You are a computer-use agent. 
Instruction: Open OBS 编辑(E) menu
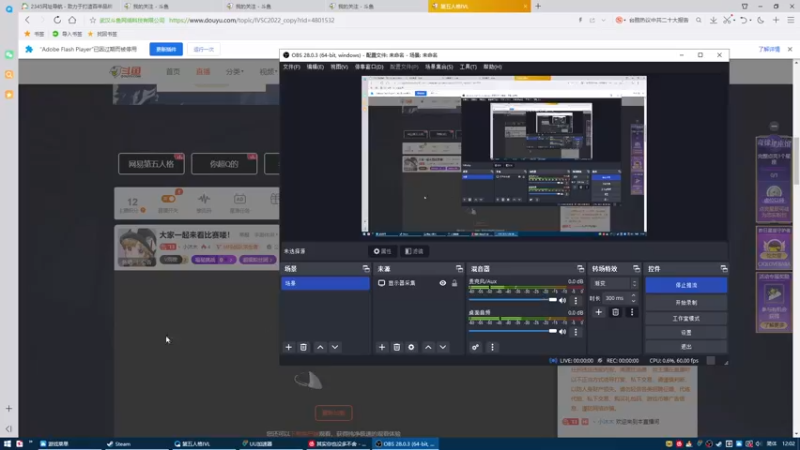point(315,67)
